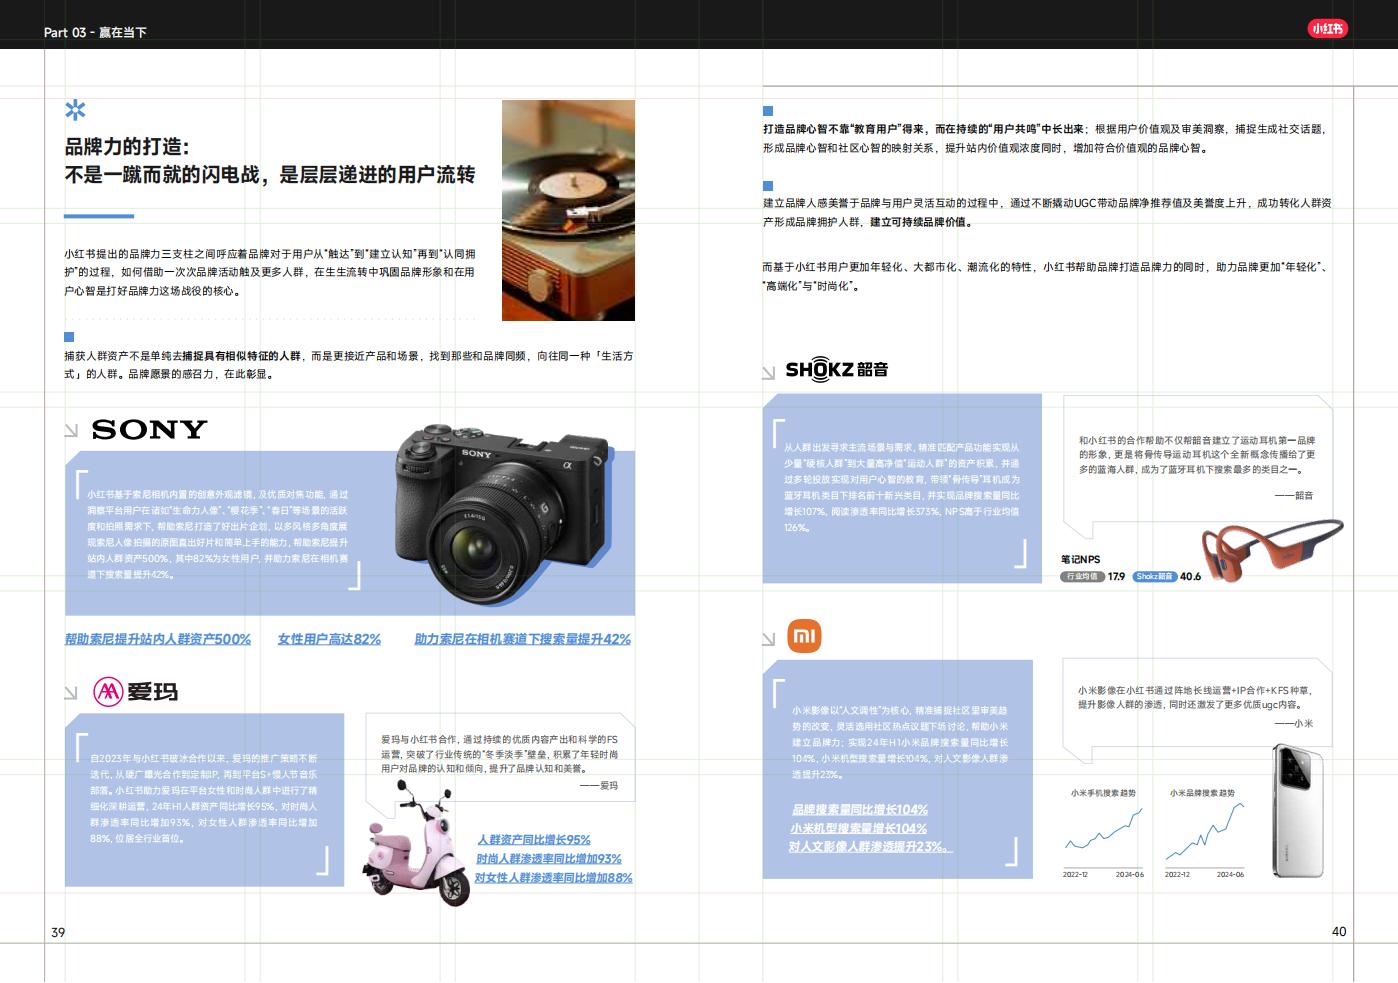Select the vinyl turntable photo

[568, 210]
